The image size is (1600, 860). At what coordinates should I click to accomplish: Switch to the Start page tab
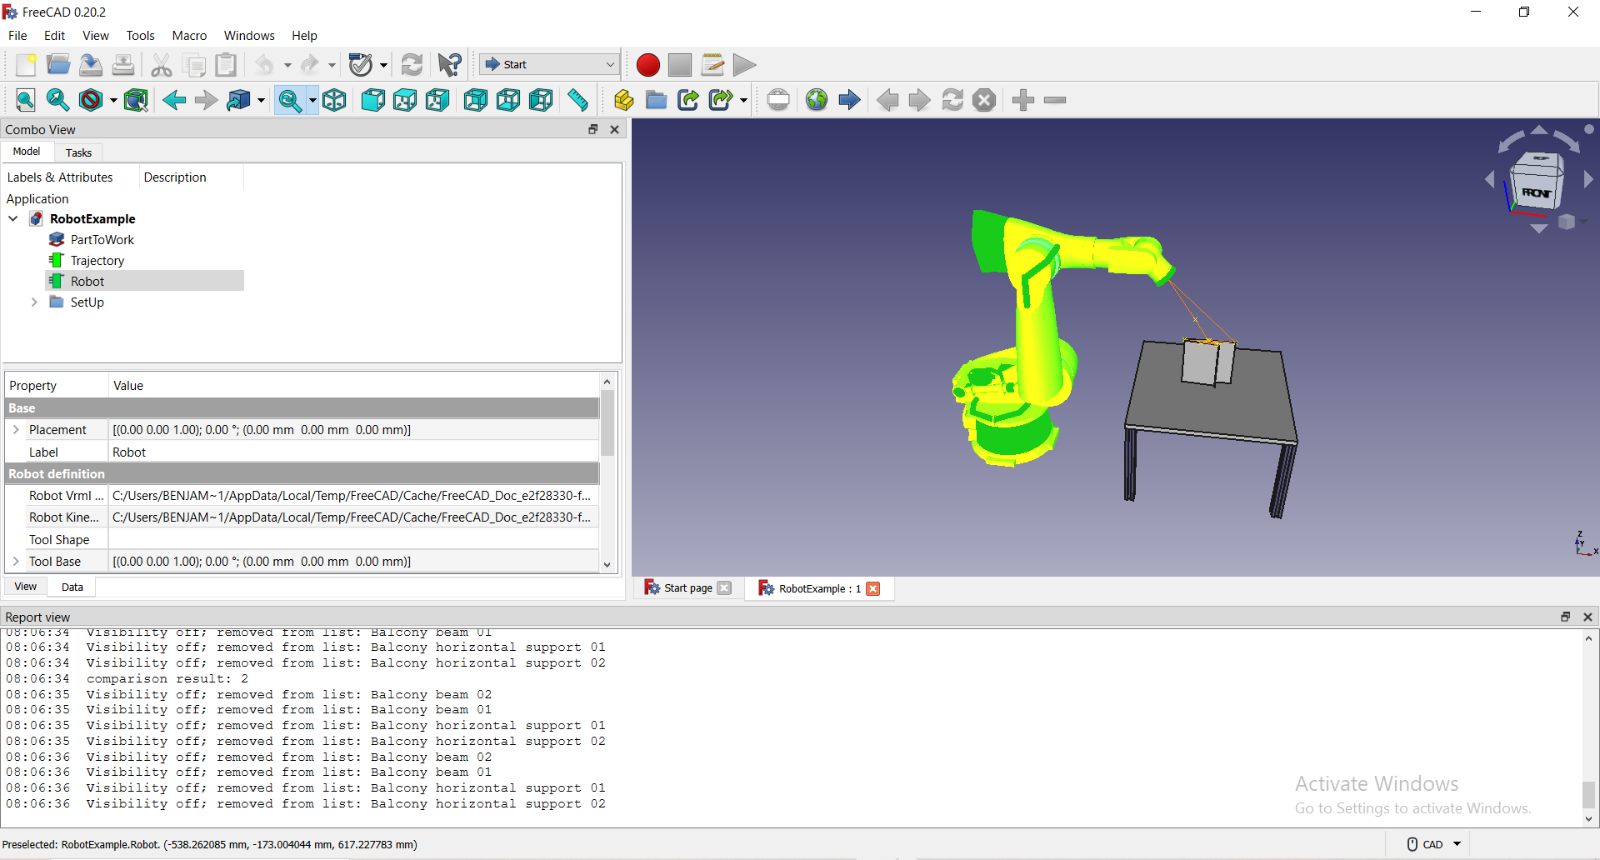pos(688,588)
